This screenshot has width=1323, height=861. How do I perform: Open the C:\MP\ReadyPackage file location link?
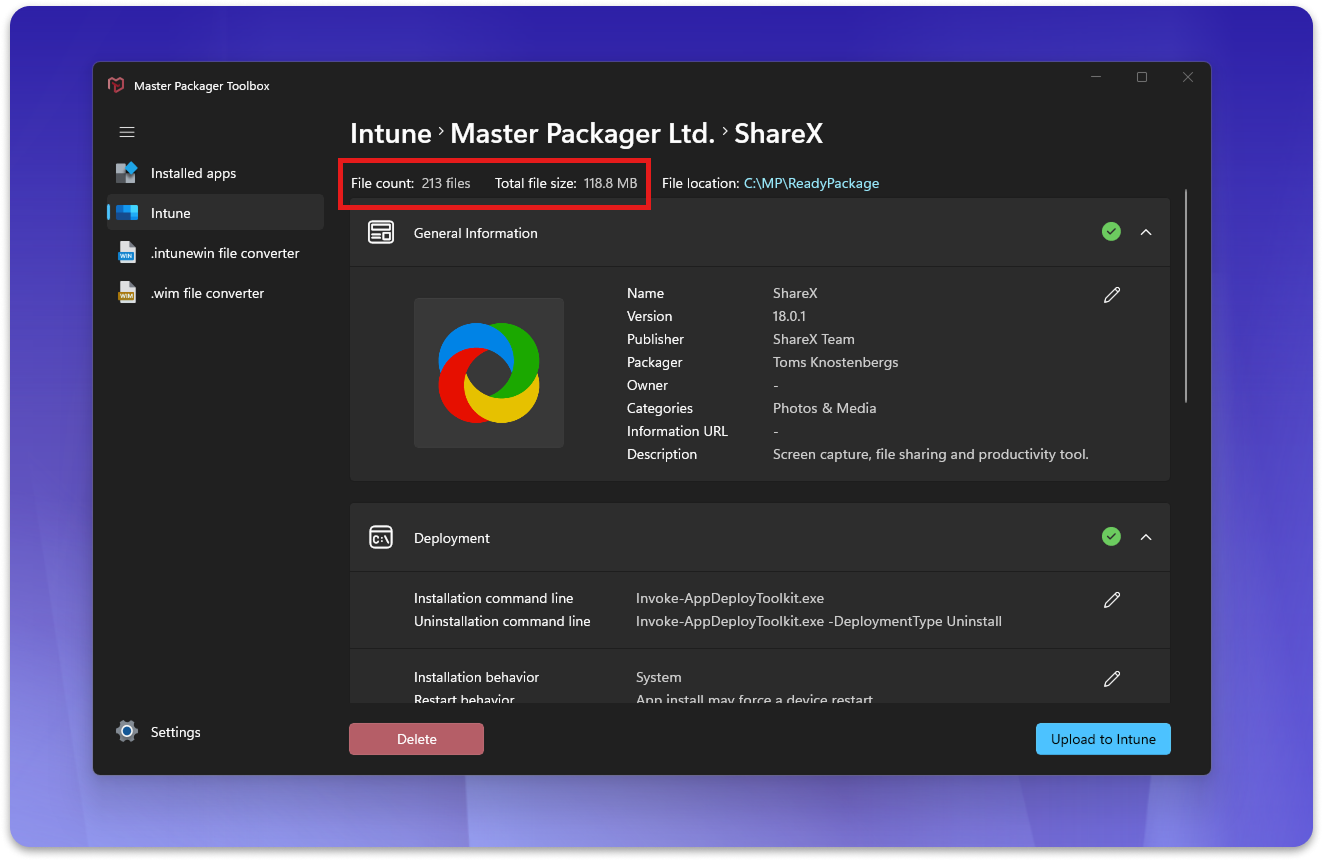[811, 183]
